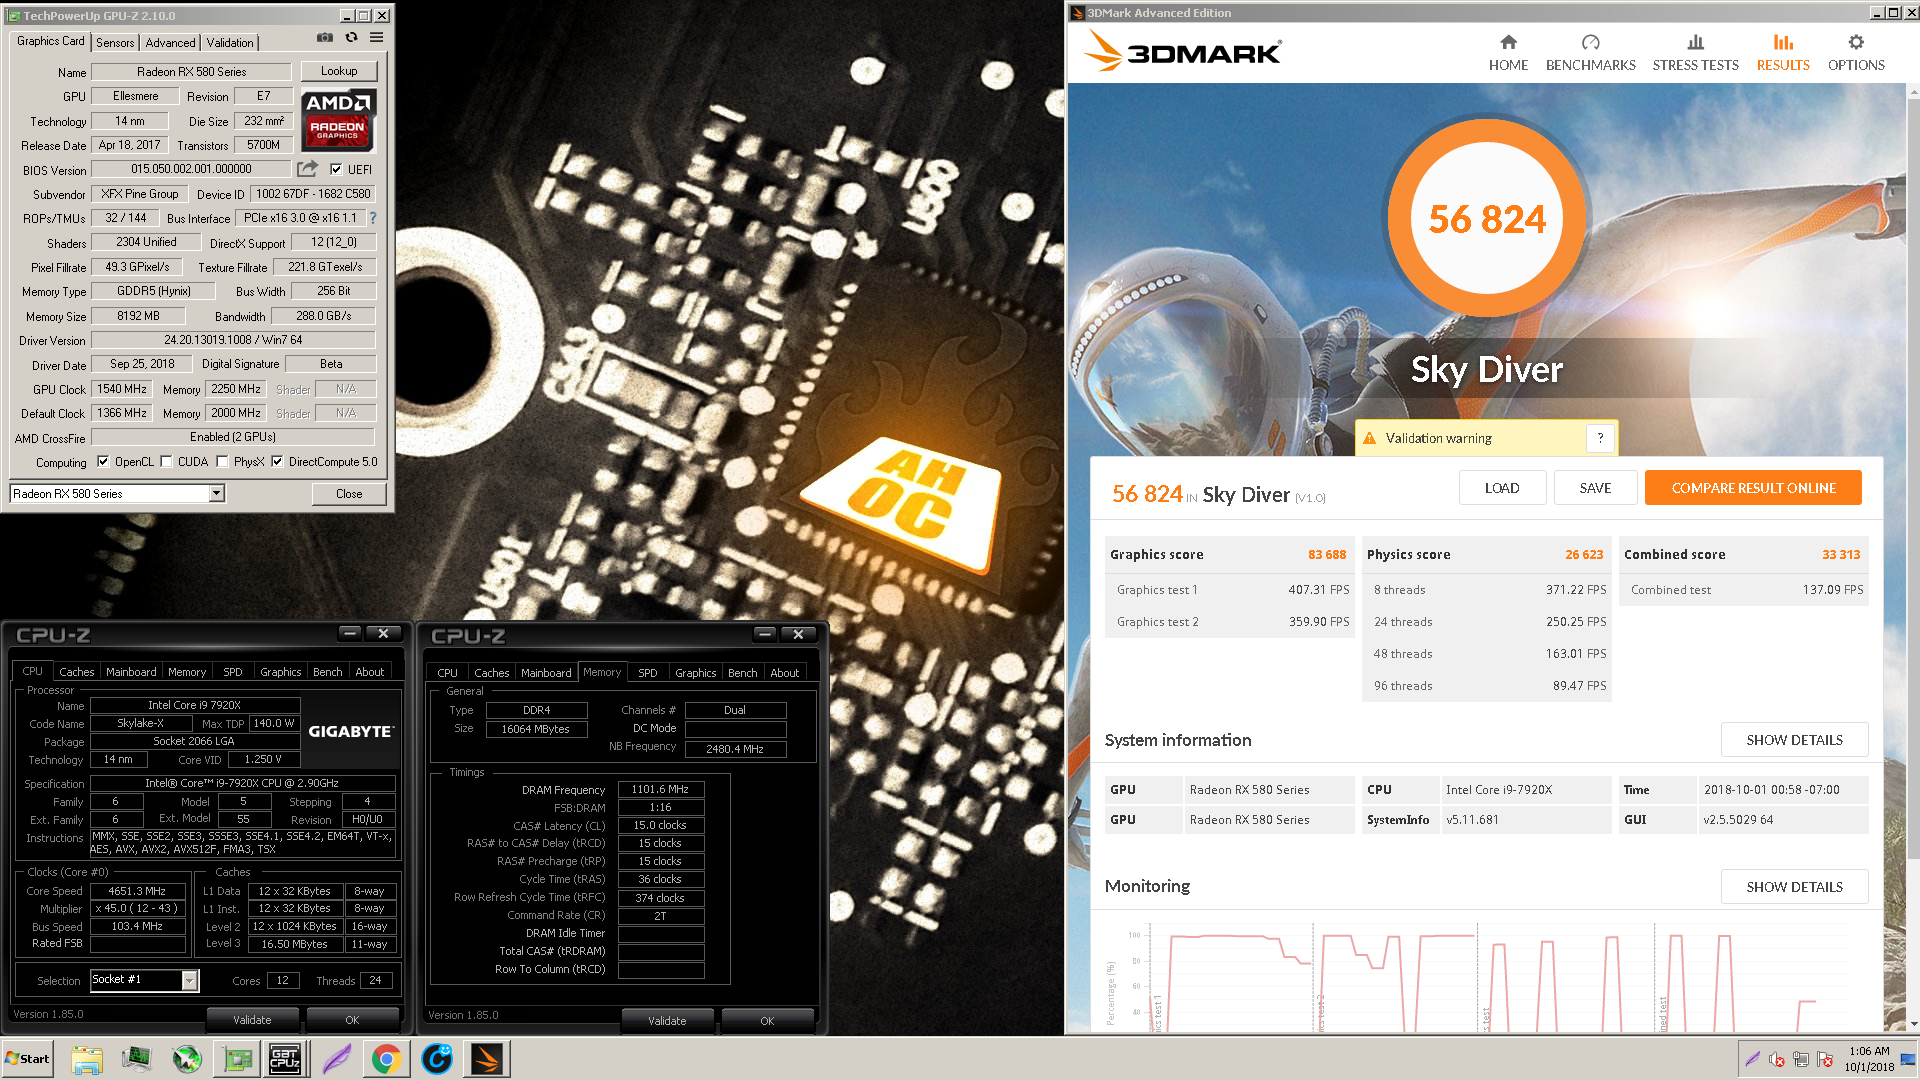Toggle the PhysX checkbox
The width and height of the screenshot is (1920, 1080).
223,462
